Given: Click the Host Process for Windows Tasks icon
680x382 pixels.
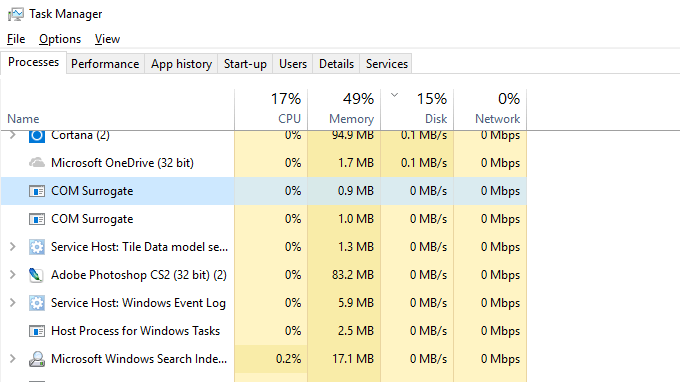Looking at the screenshot, I should point(37,331).
